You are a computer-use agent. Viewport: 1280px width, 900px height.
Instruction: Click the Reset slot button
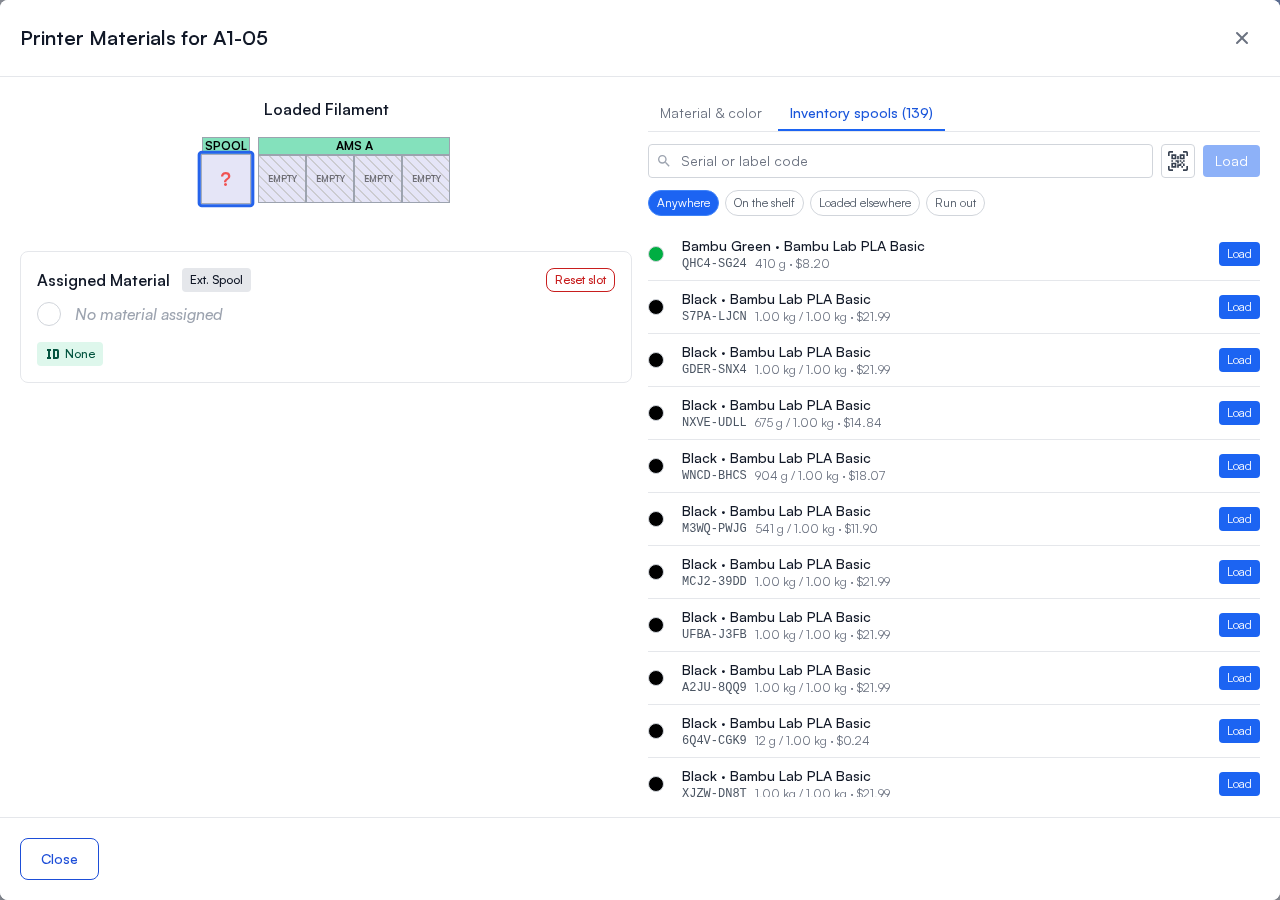580,280
